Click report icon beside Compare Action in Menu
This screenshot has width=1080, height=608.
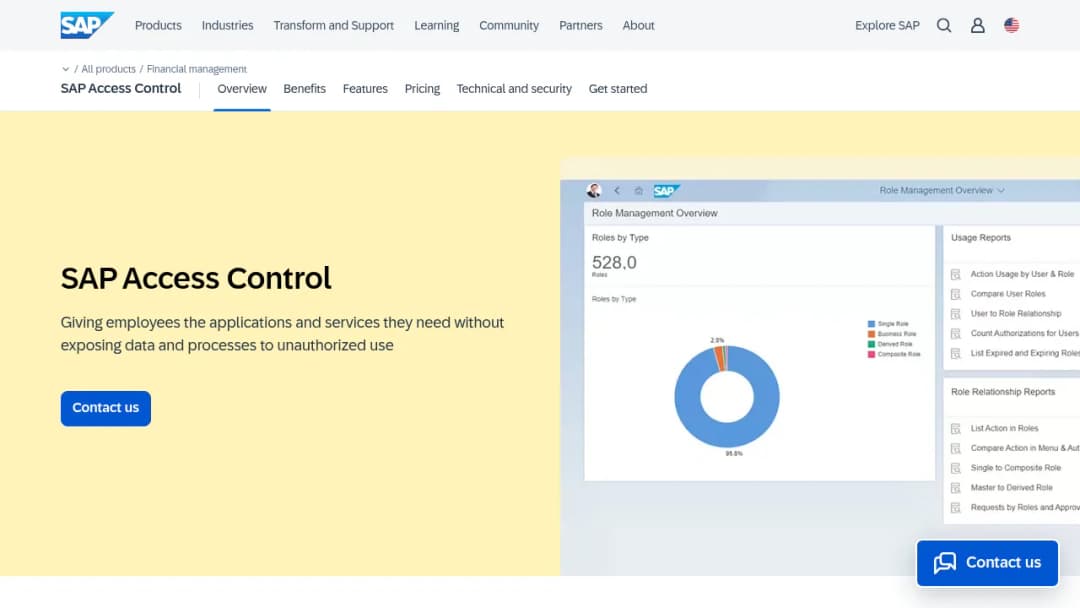tap(955, 449)
